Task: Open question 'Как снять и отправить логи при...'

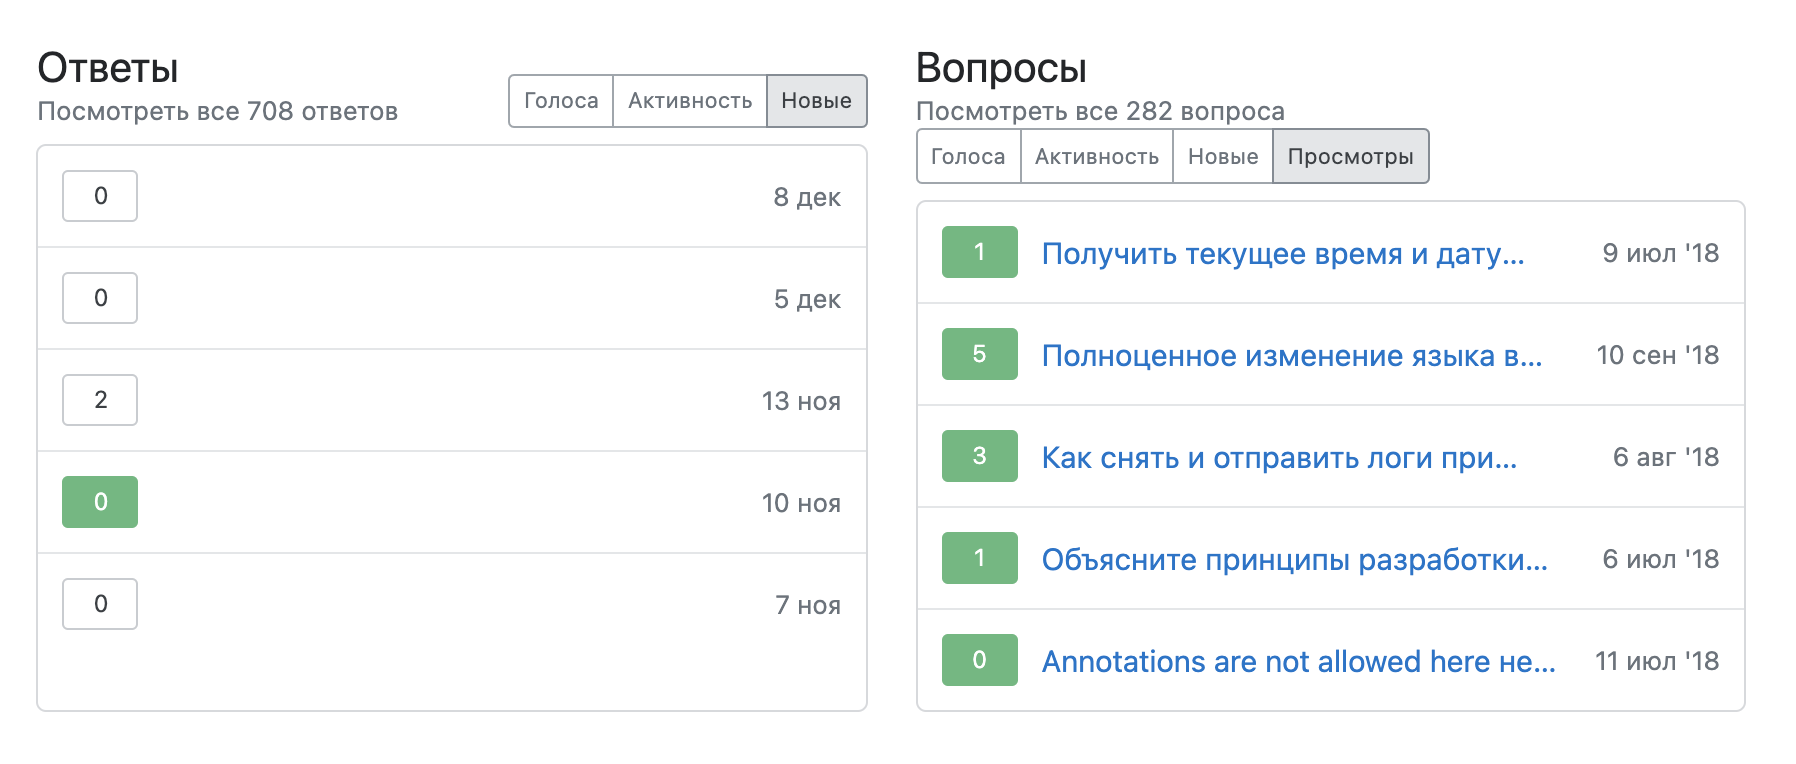Action: (x=1280, y=458)
